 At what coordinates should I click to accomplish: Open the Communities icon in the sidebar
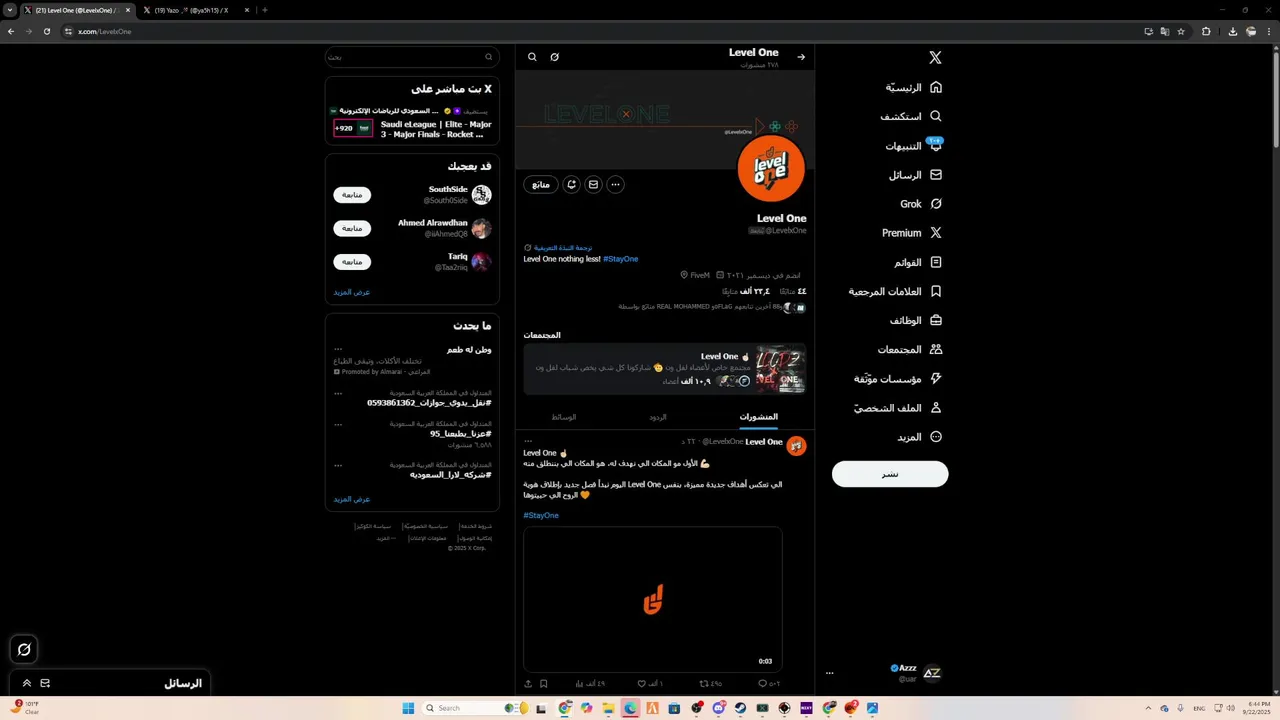pyautogui.click(x=936, y=349)
